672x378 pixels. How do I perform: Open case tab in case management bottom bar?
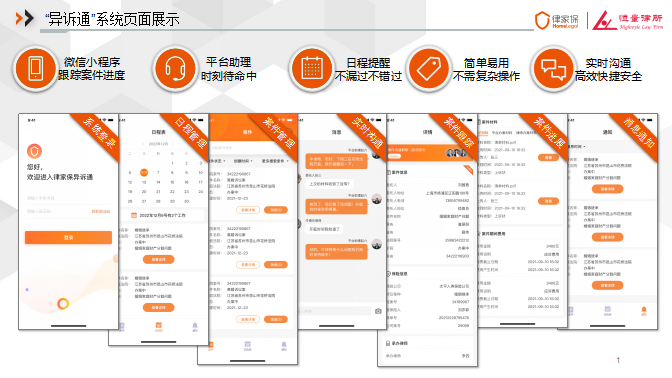210,346
